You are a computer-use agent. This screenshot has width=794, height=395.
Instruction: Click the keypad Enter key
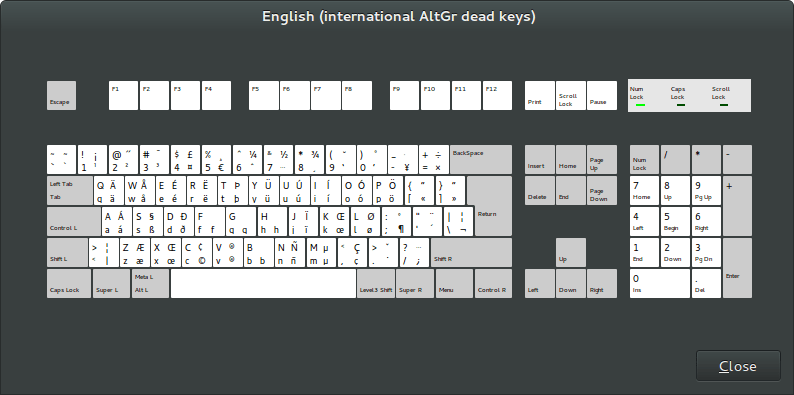tap(737, 268)
